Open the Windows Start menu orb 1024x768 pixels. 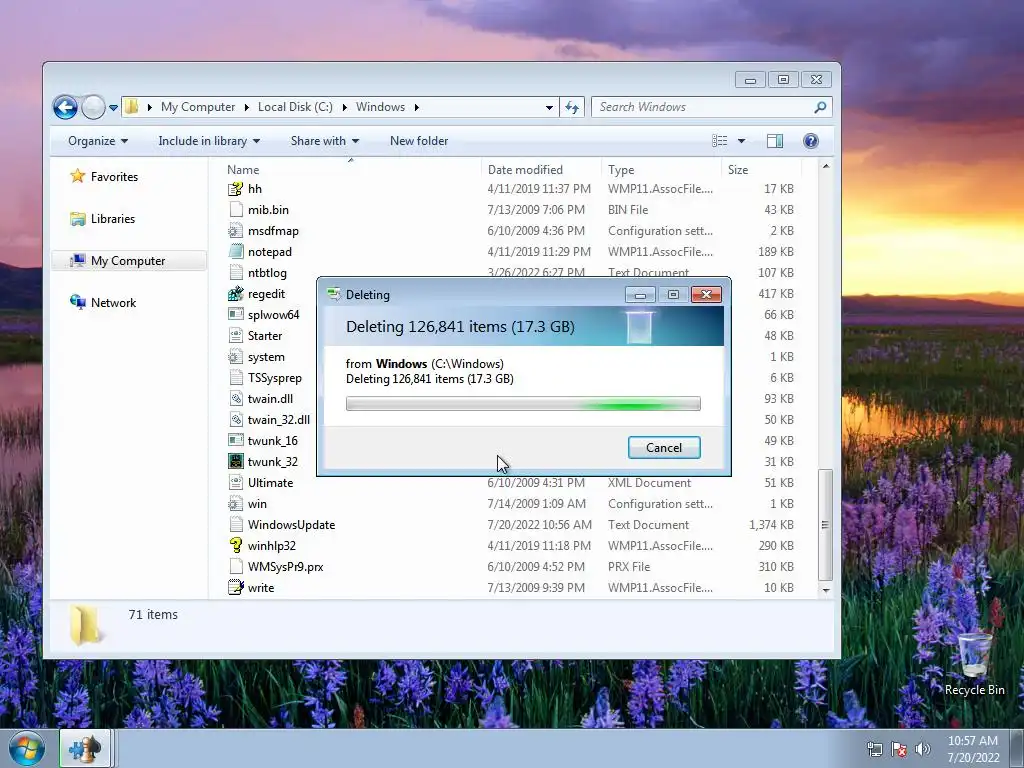point(27,749)
